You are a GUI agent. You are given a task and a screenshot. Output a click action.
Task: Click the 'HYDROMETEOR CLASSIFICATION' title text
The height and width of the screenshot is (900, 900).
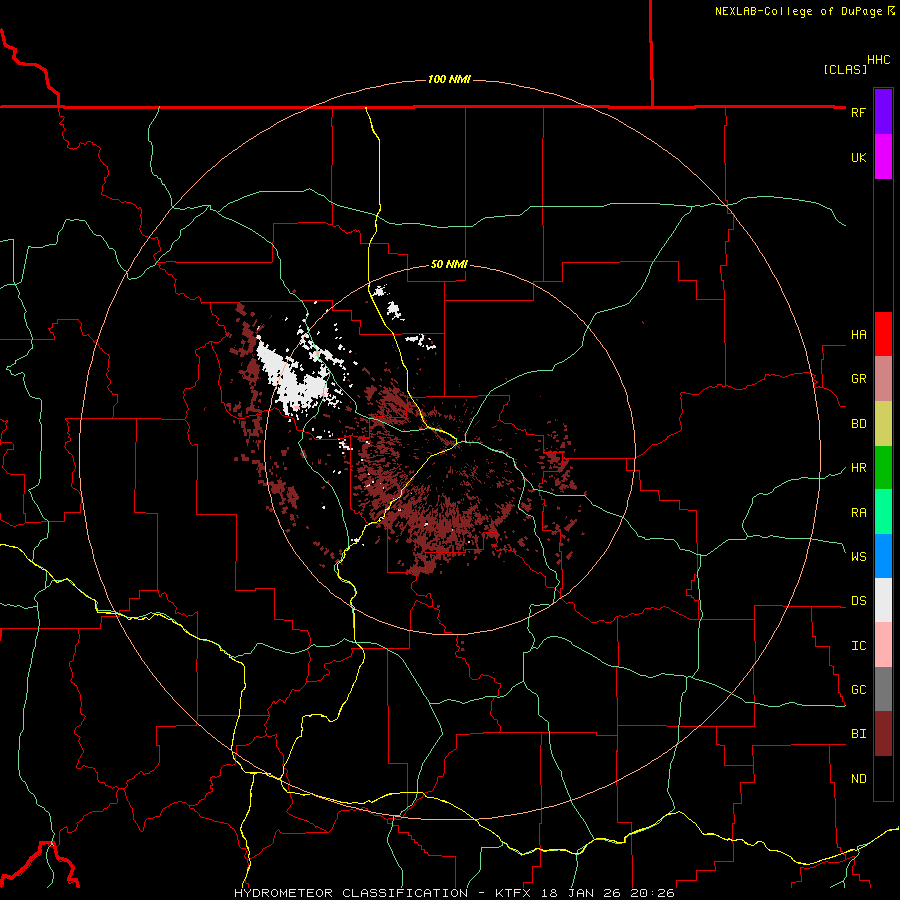pyautogui.click(x=351, y=893)
